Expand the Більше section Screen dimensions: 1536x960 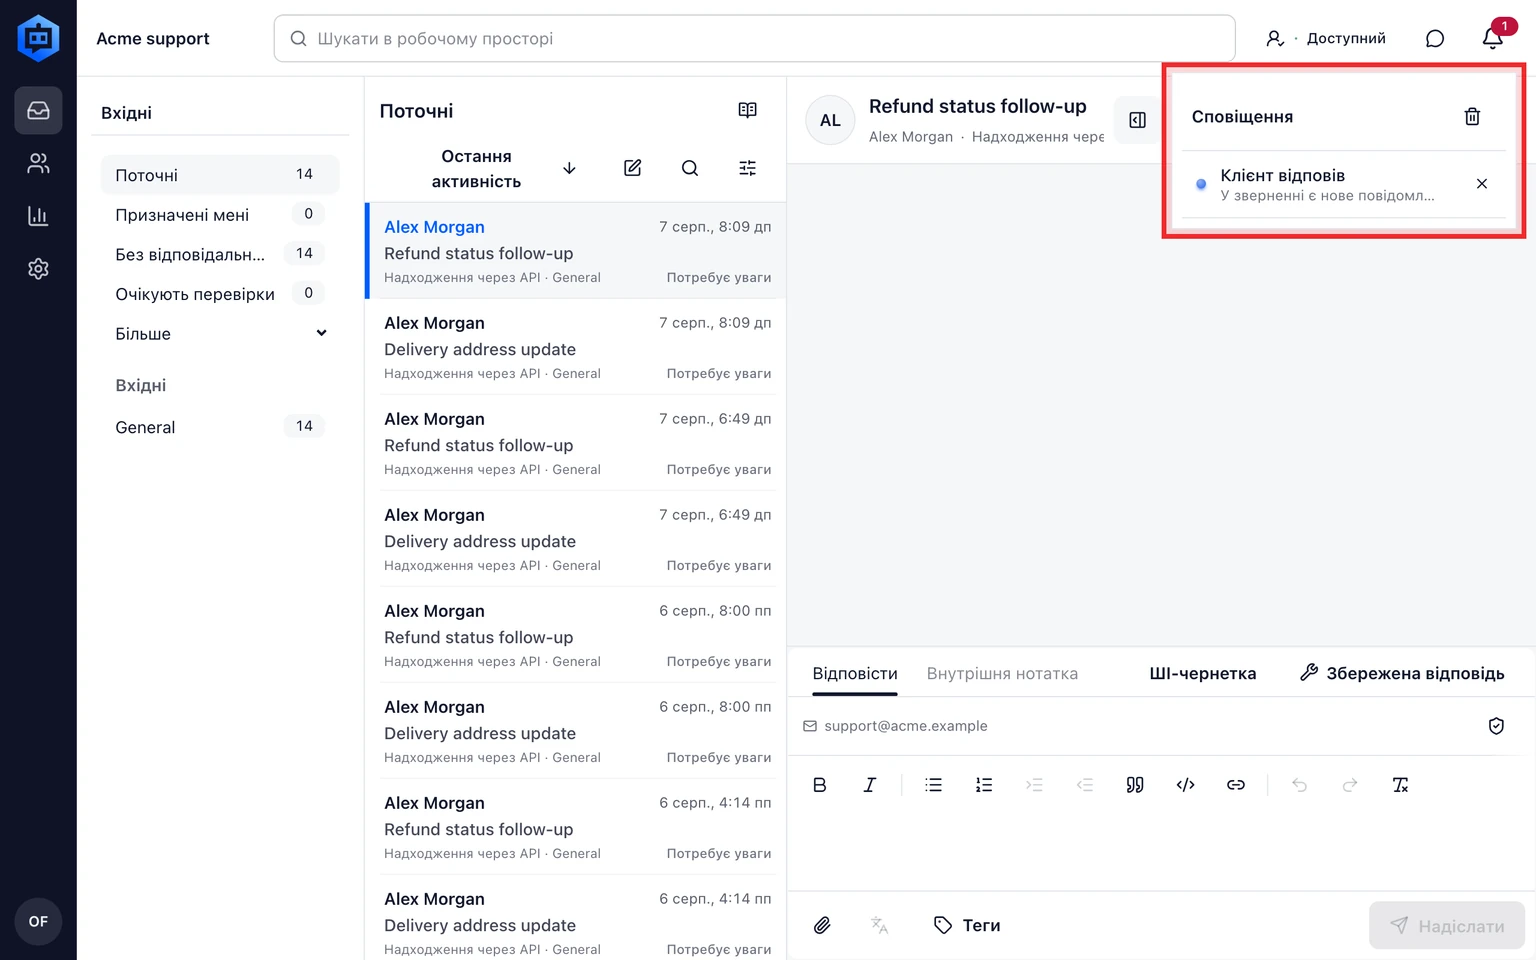coord(220,334)
